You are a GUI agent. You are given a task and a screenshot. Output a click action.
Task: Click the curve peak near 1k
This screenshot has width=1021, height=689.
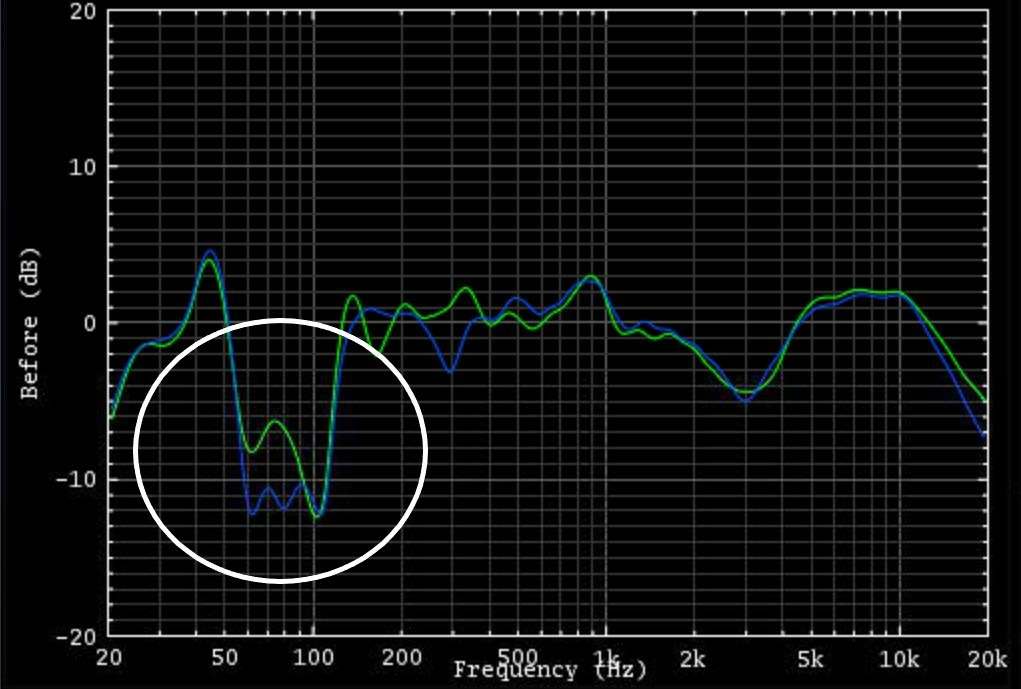(591, 277)
